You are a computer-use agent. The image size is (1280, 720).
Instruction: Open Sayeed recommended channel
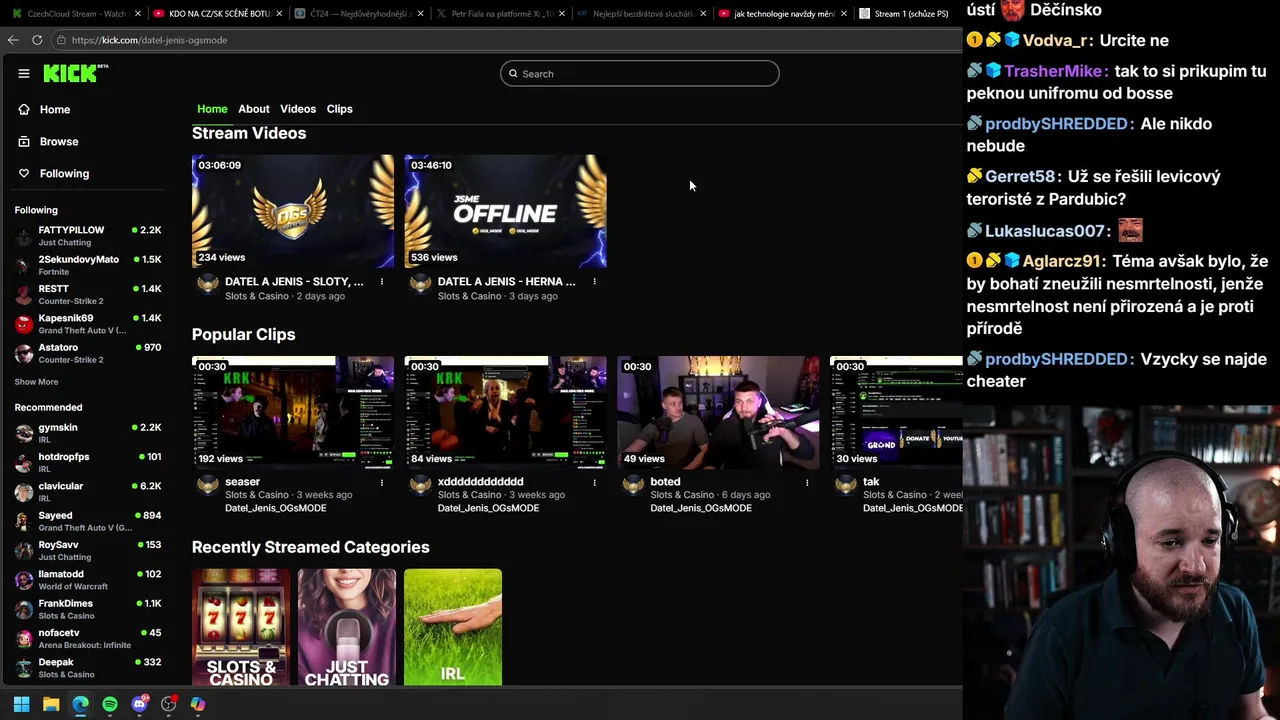pos(88,521)
